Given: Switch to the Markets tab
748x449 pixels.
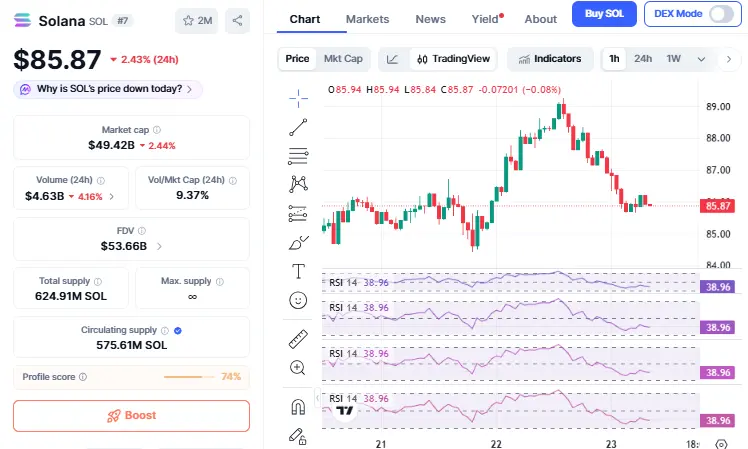Looking at the screenshot, I should (367, 19).
